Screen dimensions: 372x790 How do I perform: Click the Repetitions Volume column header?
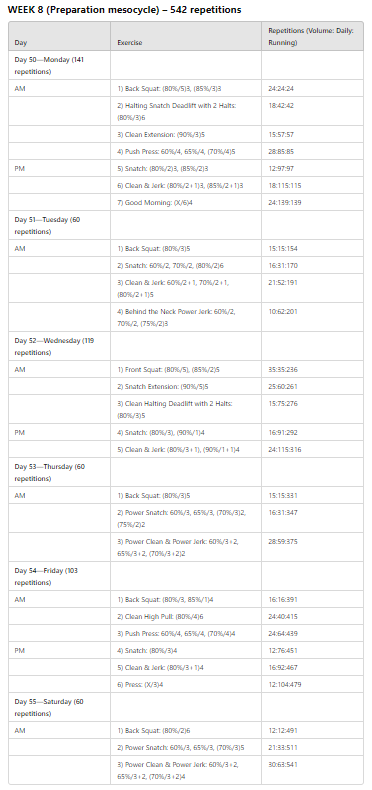(312, 36)
